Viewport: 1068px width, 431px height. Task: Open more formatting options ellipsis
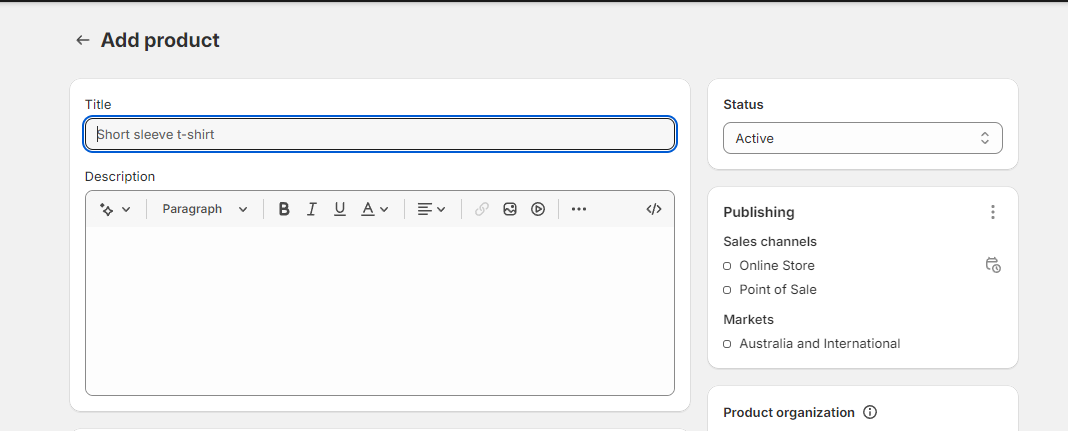pyautogui.click(x=579, y=209)
